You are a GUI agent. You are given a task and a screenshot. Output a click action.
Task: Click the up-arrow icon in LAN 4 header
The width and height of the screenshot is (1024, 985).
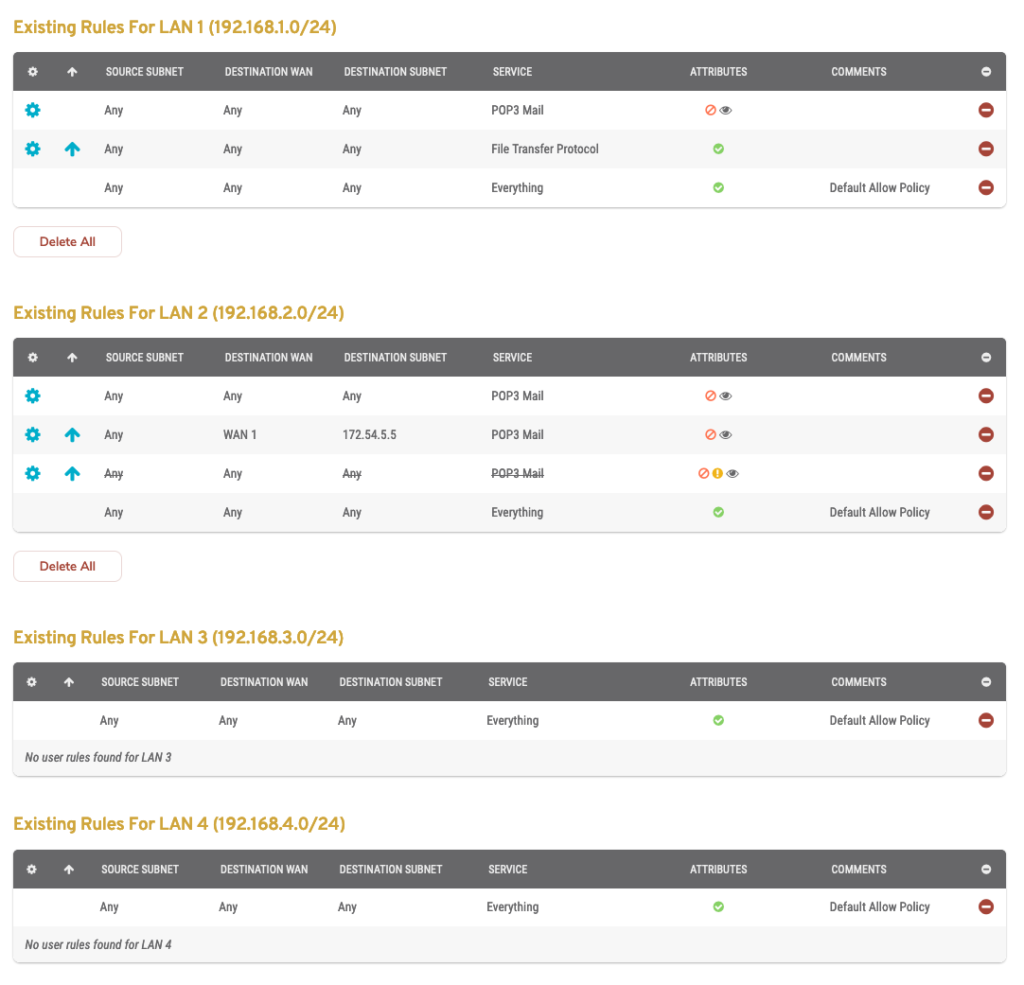68,869
